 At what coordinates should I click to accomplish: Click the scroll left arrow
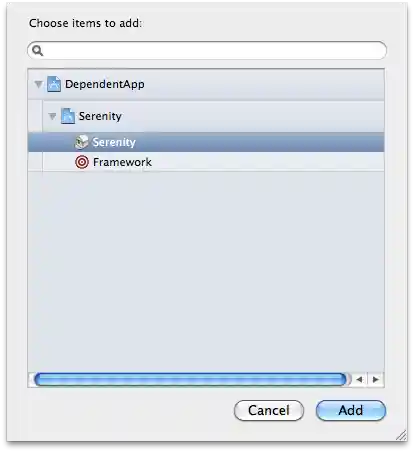(x=359, y=379)
